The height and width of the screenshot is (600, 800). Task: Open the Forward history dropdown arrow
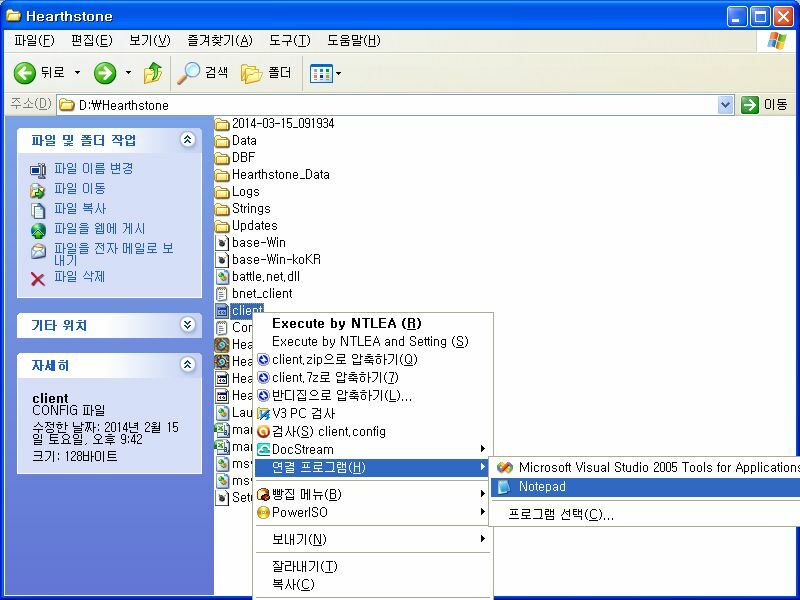[x=129, y=73]
